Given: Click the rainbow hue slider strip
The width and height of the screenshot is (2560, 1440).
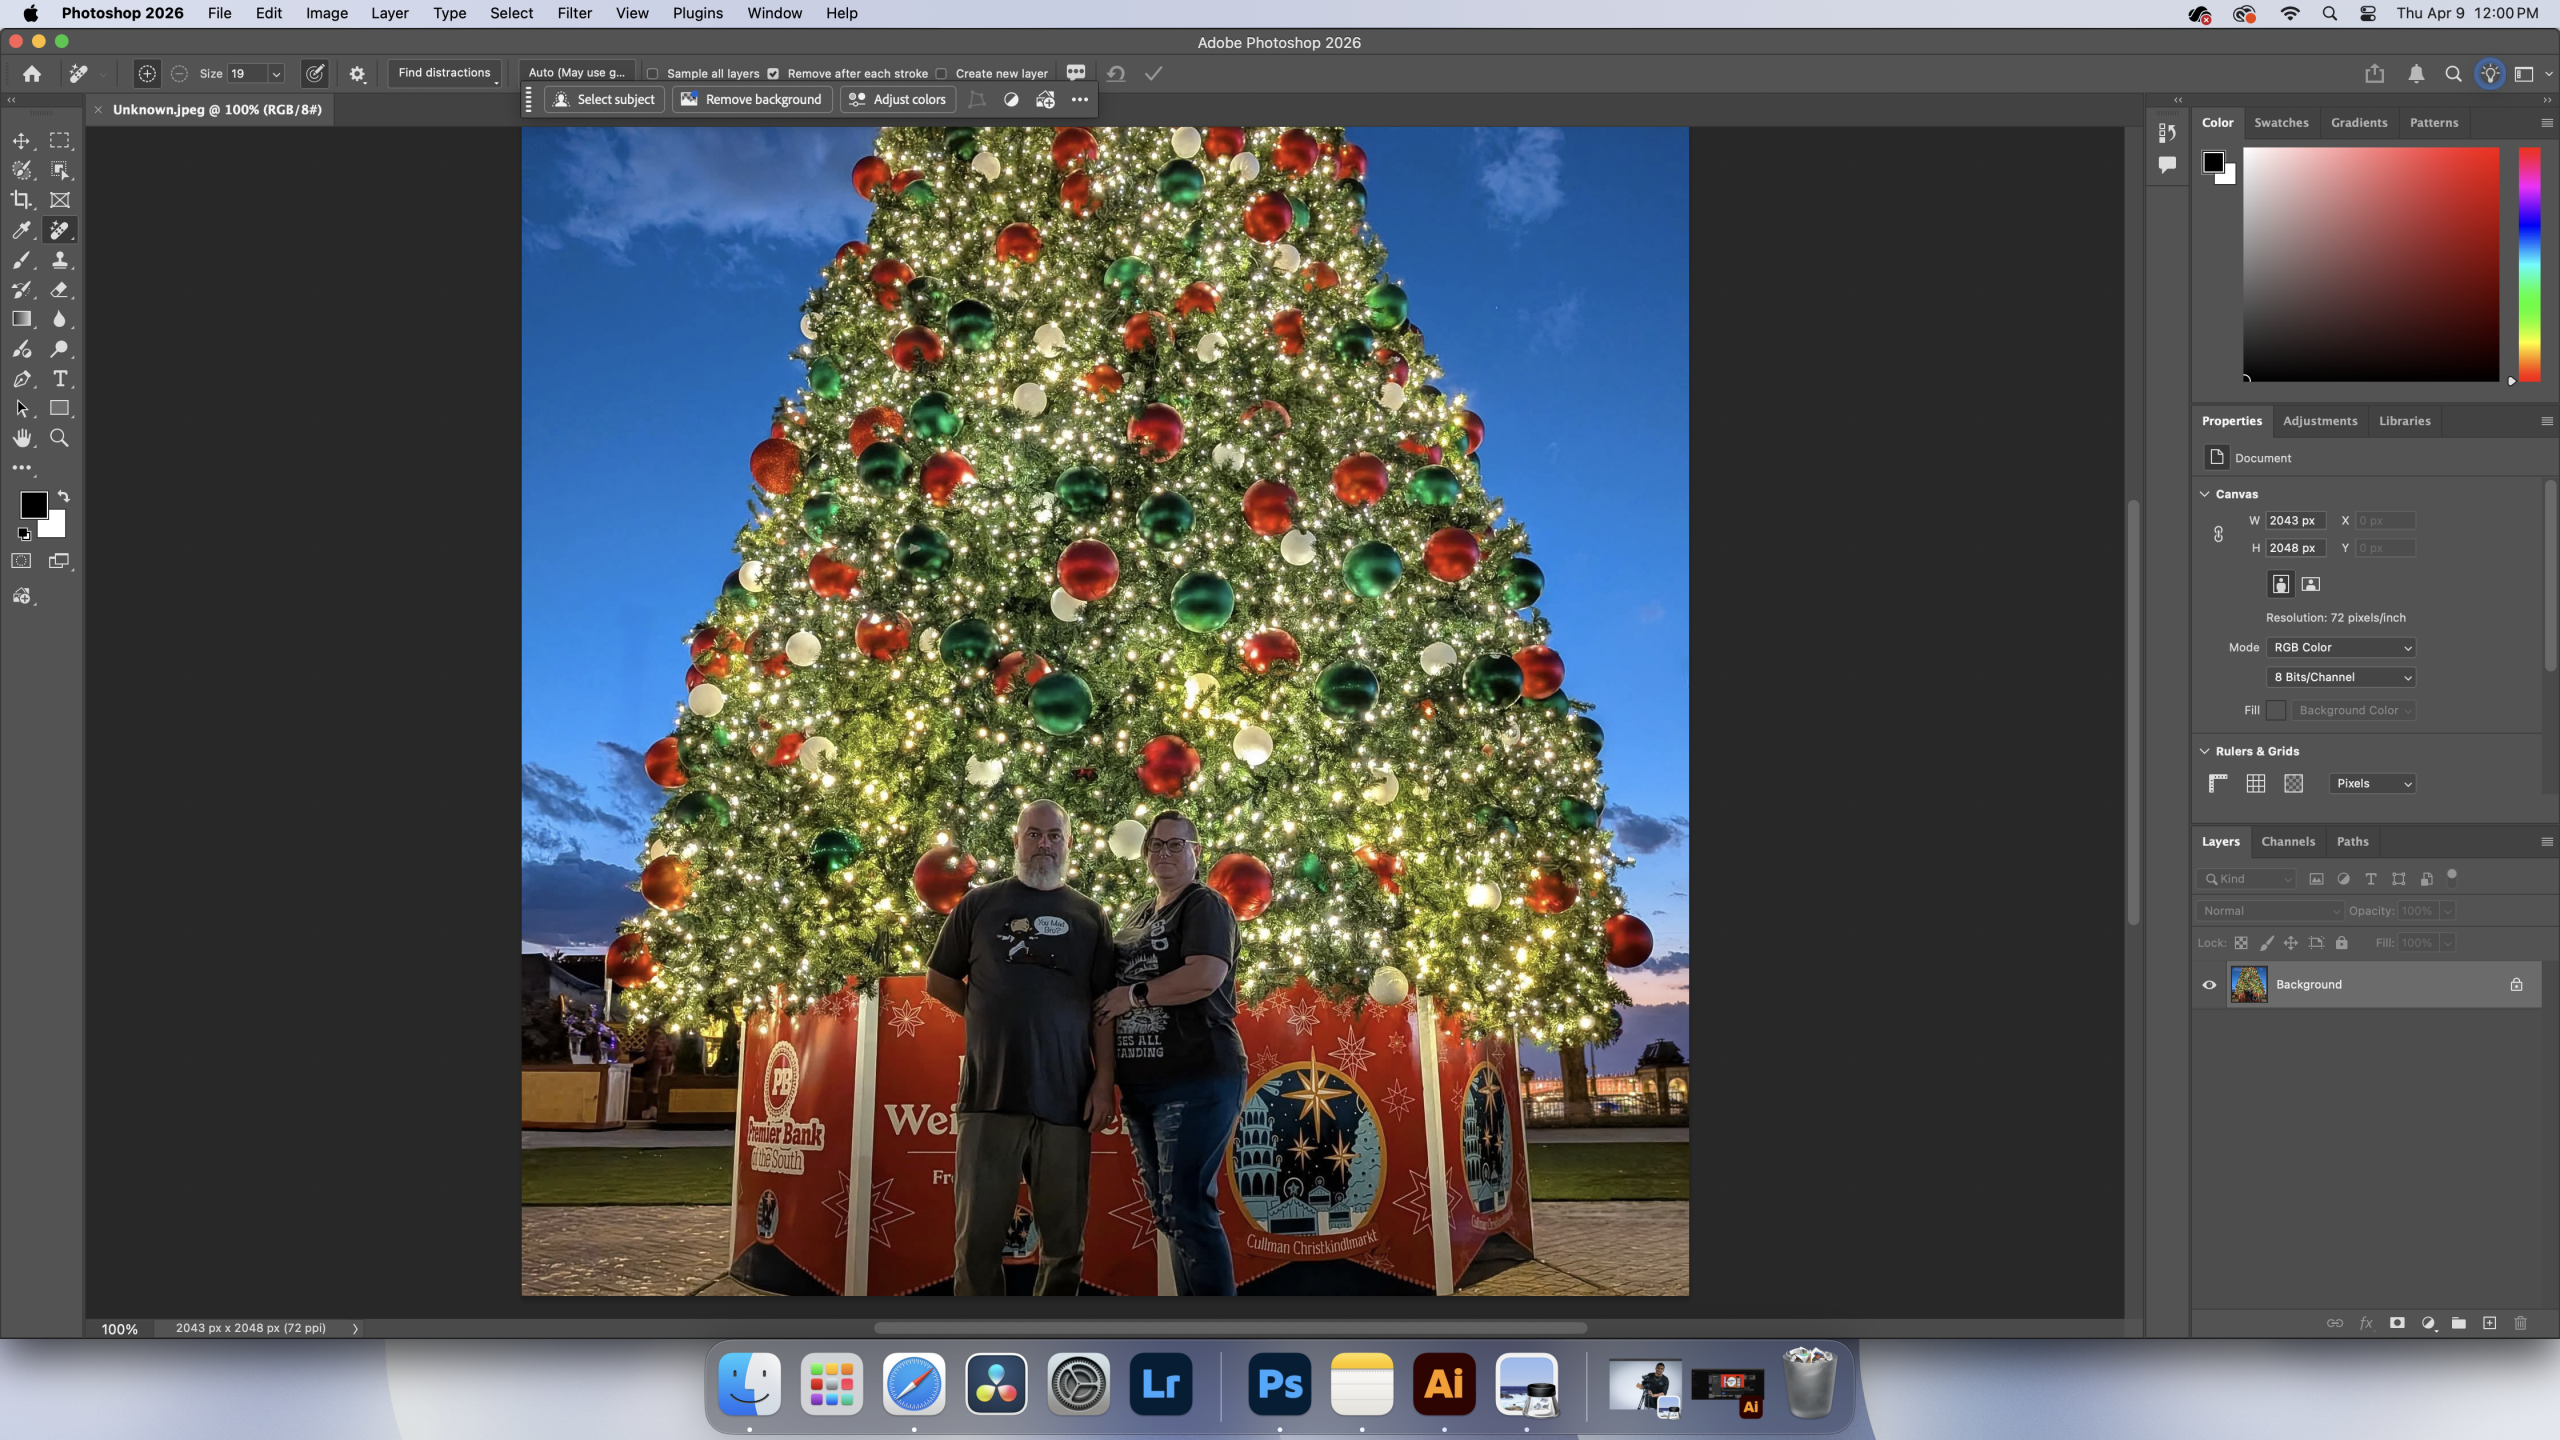Looking at the screenshot, I should tap(2529, 264).
